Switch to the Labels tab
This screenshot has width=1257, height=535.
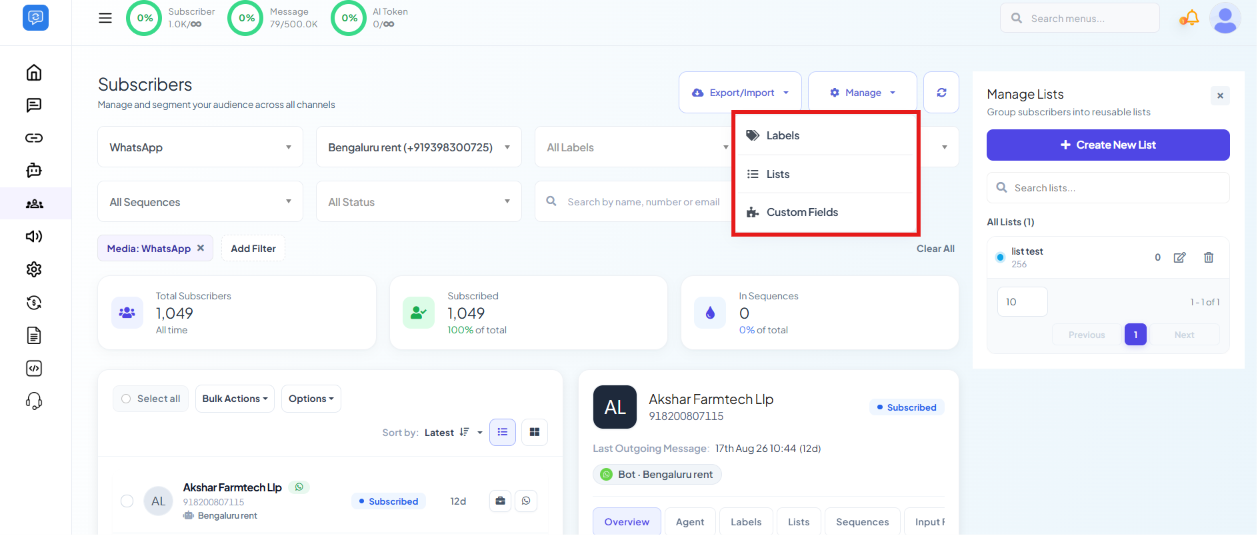pyautogui.click(x=746, y=521)
